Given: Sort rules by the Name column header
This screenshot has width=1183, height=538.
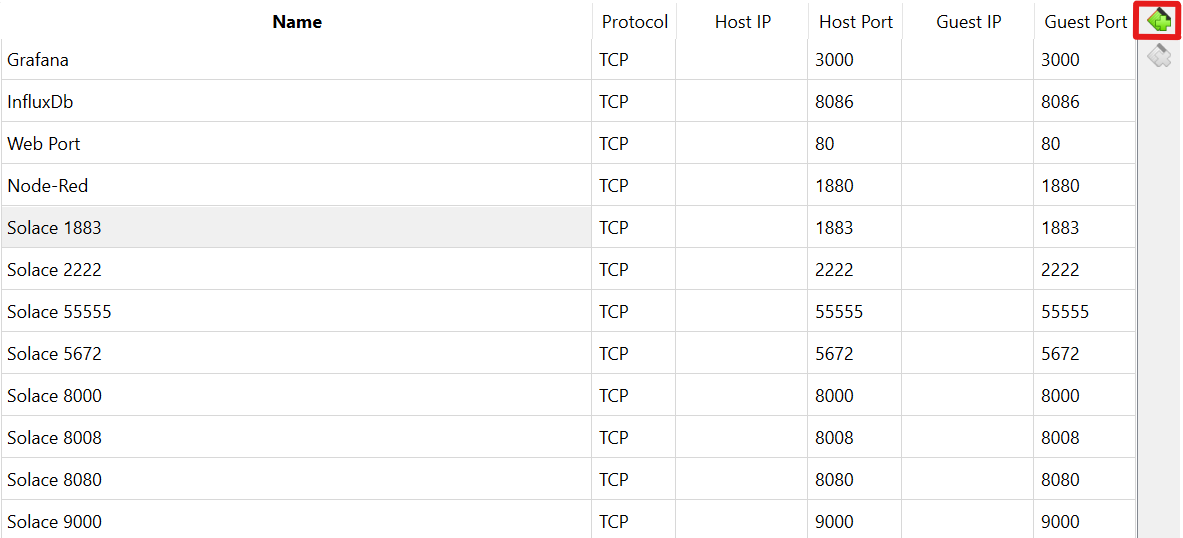Looking at the screenshot, I should (297, 22).
